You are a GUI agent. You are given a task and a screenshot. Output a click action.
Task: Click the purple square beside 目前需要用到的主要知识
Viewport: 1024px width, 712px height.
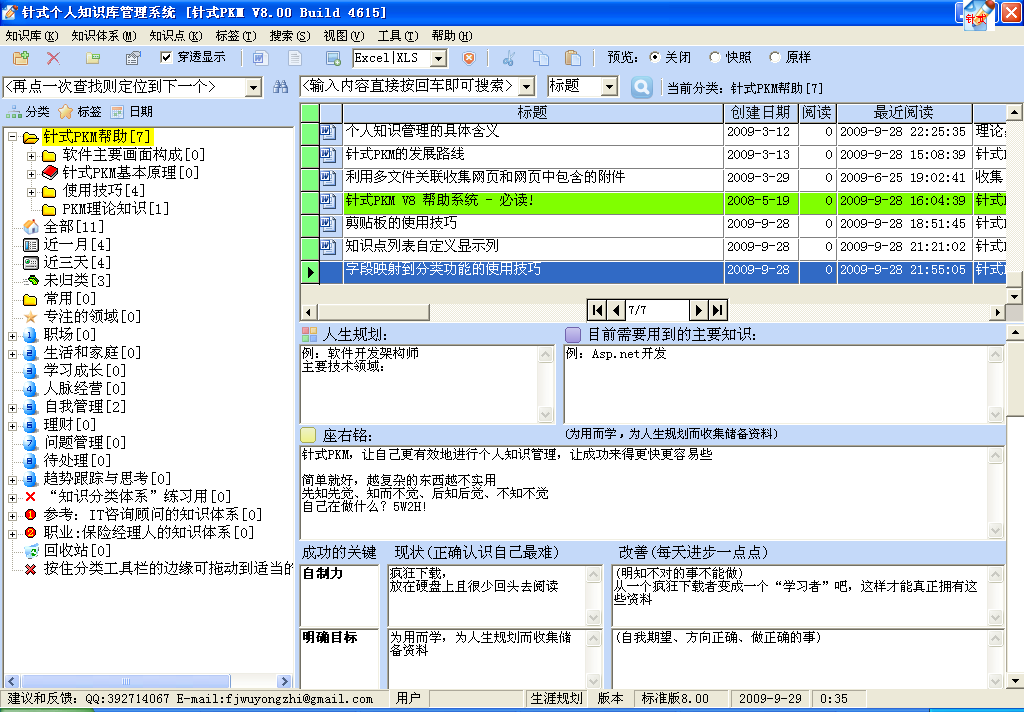click(573, 334)
